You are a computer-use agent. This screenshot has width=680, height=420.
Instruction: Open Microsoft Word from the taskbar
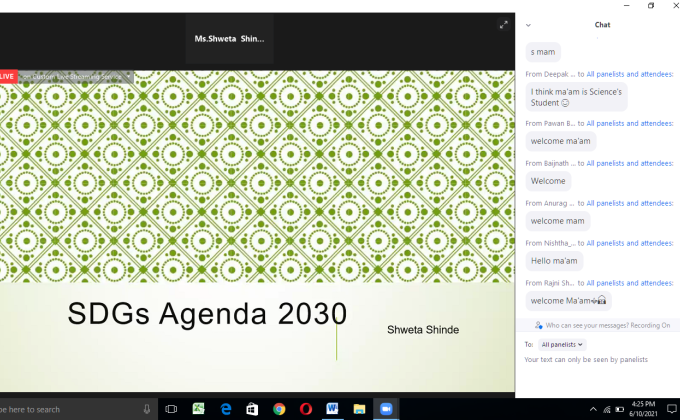click(x=332, y=408)
